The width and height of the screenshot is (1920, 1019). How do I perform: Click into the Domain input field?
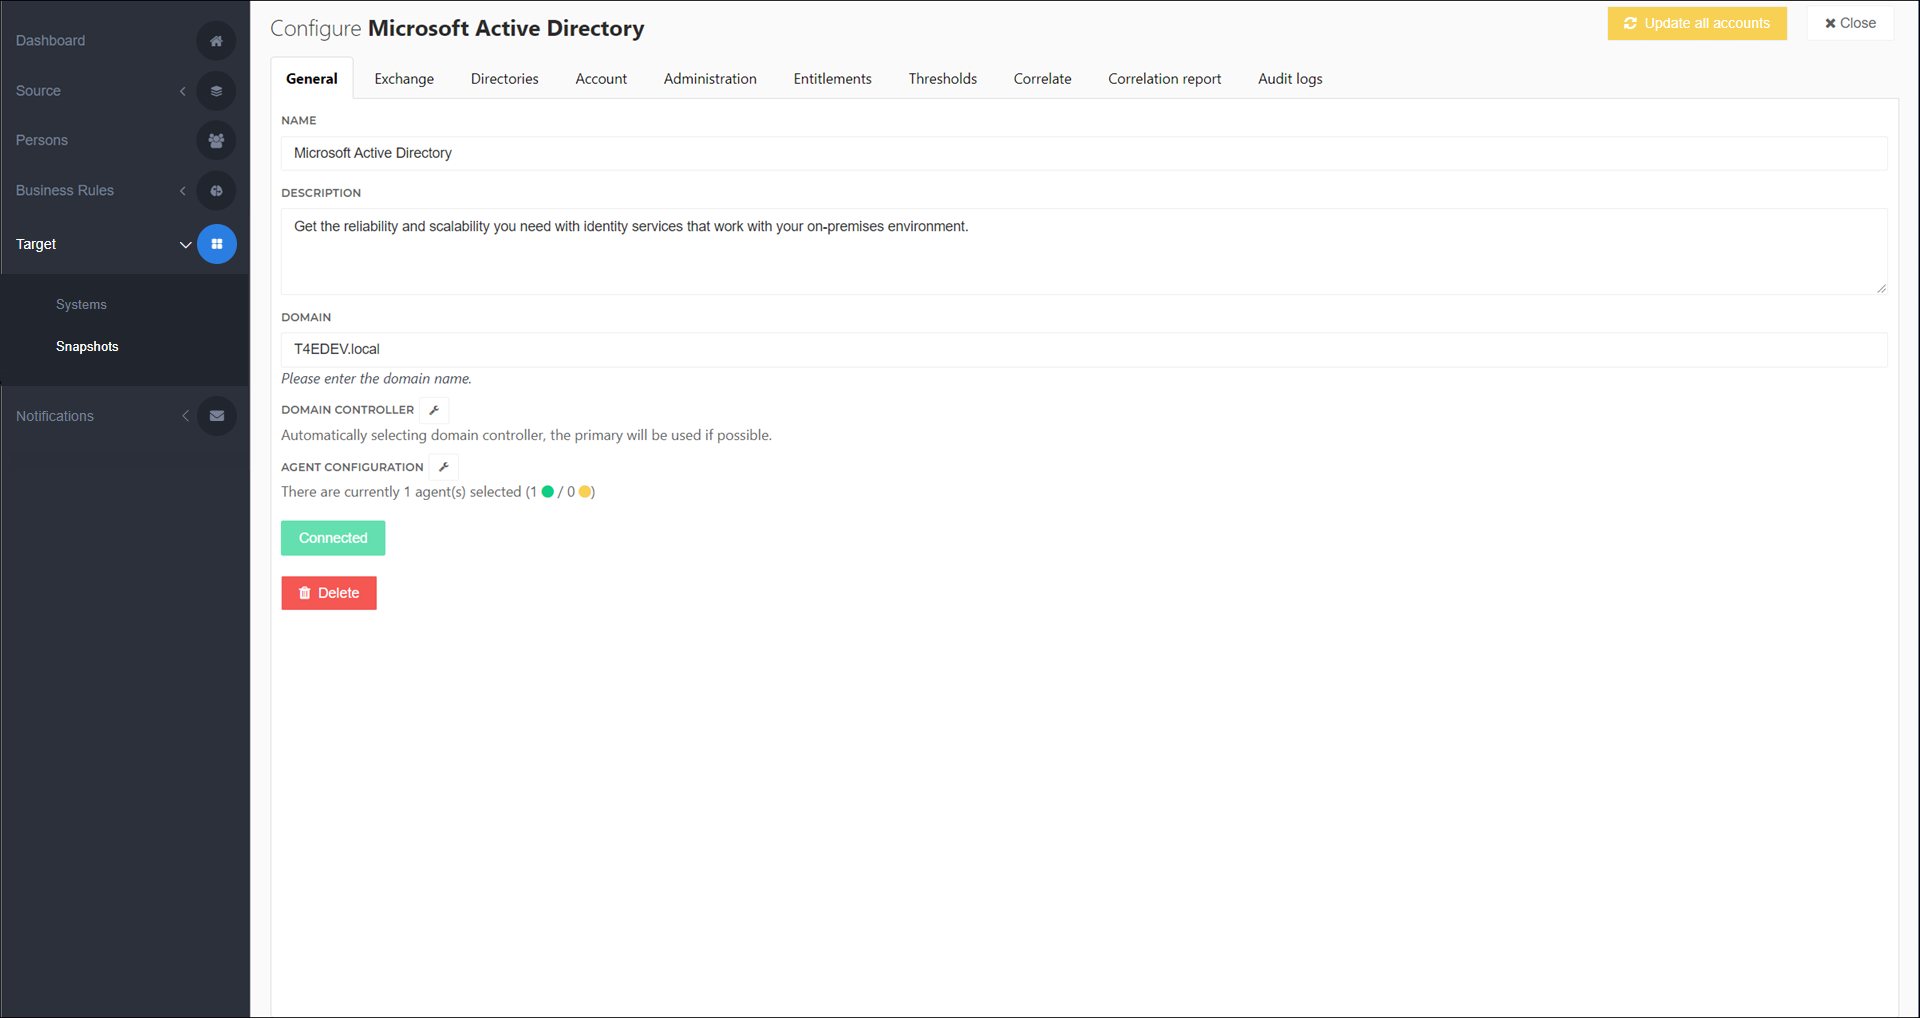pyautogui.click(x=1084, y=349)
